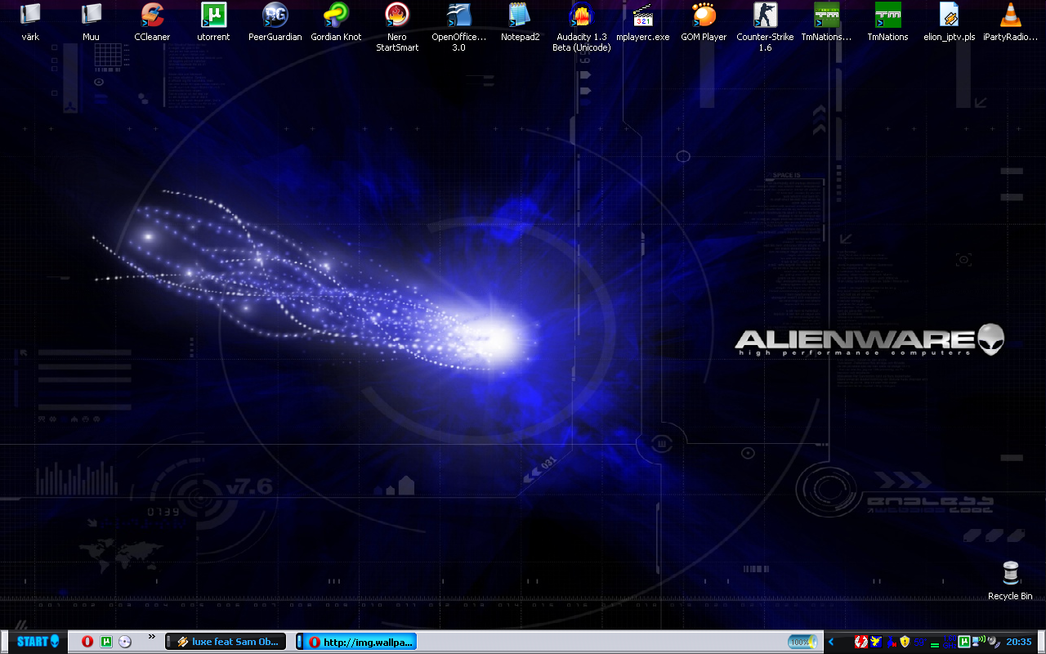Launch uTorrent from the quick launch bar
Screen dimensions: 1046x654
[x=106, y=642]
